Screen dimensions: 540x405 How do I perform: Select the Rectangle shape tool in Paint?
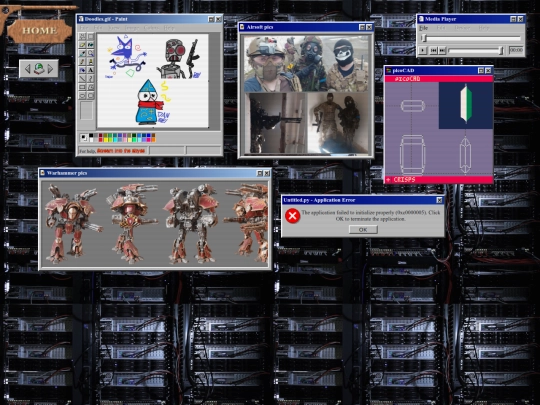point(82,87)
